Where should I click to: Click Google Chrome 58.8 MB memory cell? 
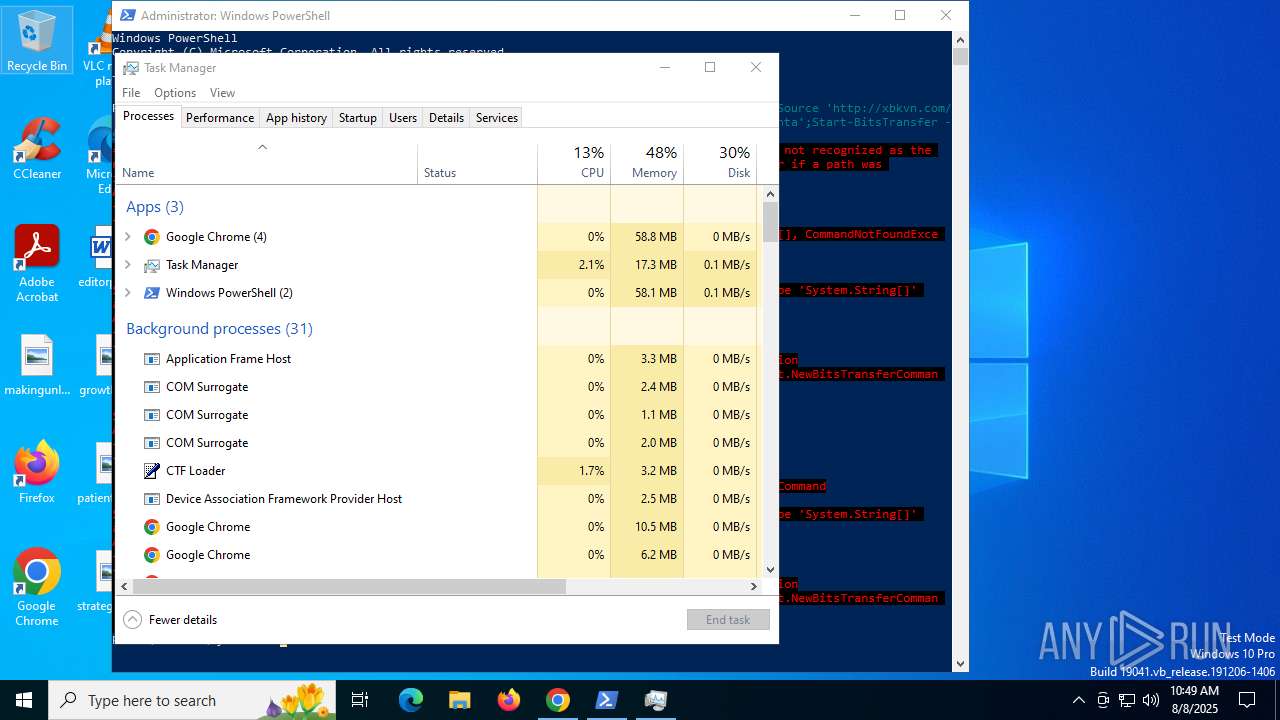[x=647, y=237]
